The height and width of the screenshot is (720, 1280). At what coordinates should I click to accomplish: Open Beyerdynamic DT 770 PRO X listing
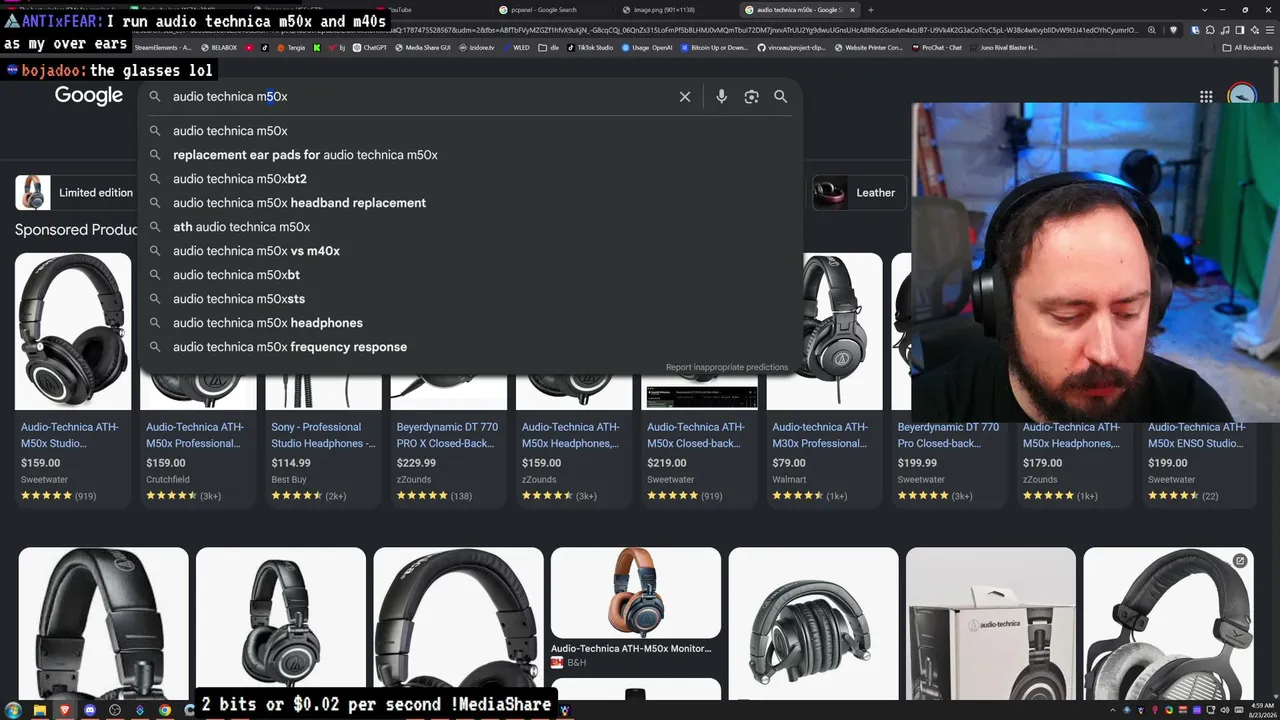click(447, 435)
